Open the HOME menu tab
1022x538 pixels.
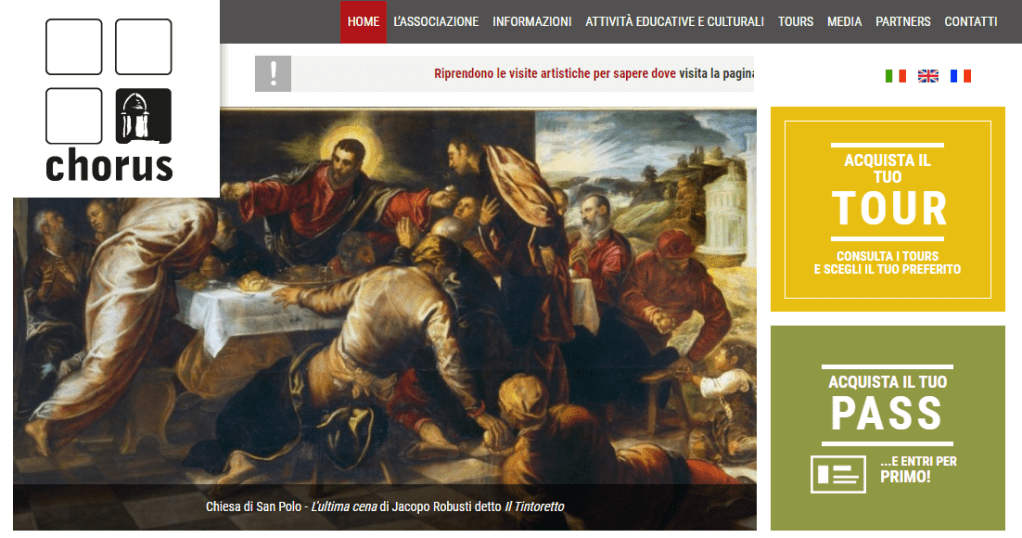pyautogui.click(x=363, y=22)
